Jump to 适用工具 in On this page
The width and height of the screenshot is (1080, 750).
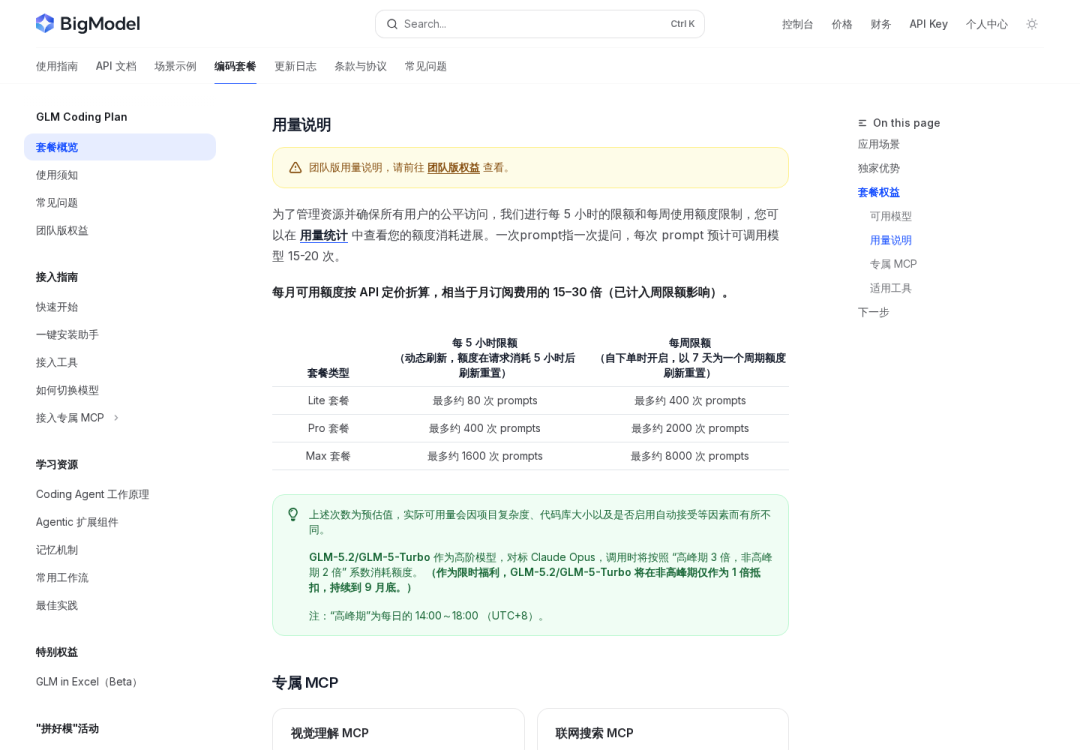pos(890,288)
